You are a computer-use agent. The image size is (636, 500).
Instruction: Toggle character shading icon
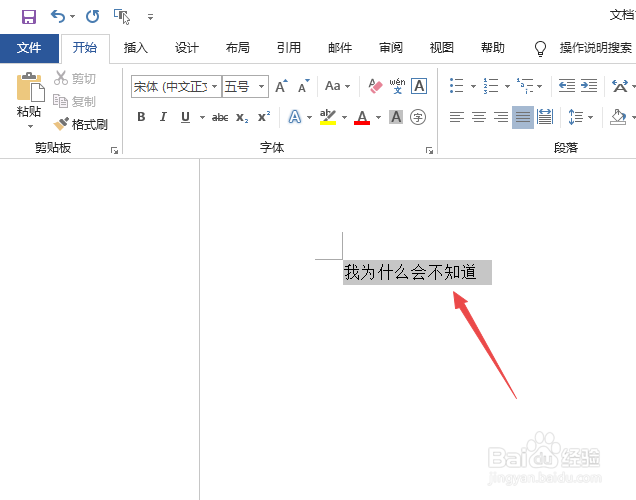pos(396,117)
